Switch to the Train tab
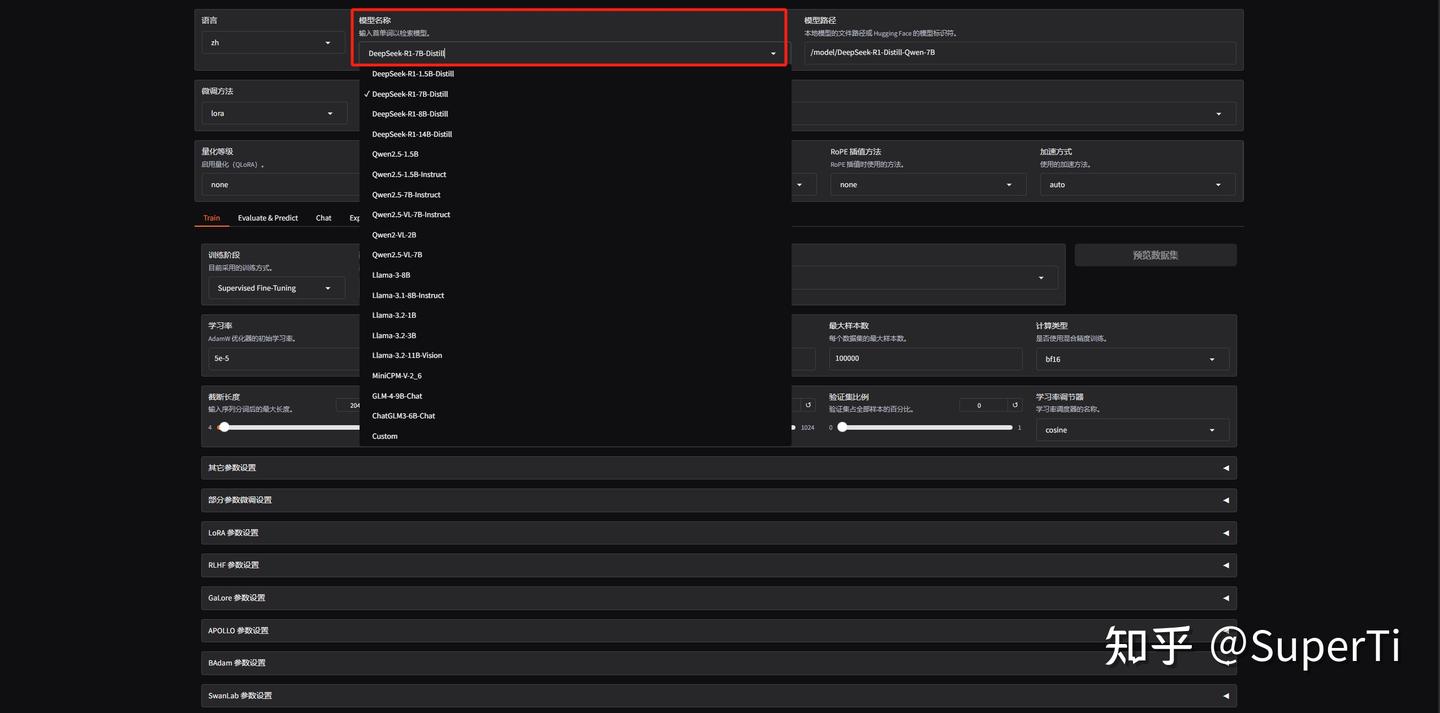This screenshot has height=713, width=1440. [212, 218]
